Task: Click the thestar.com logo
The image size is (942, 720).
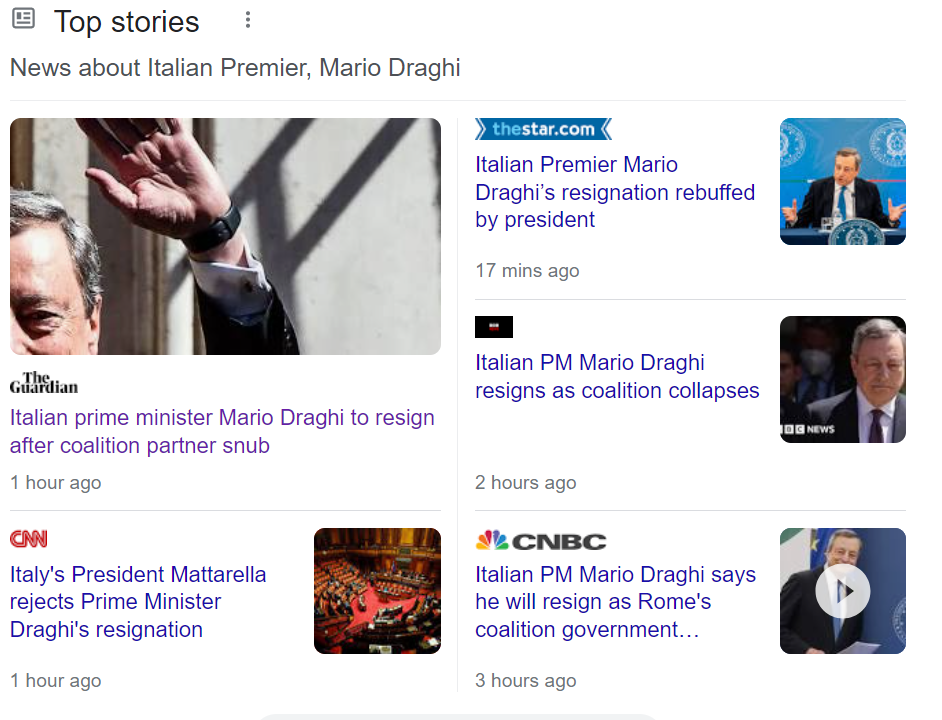Action: pyautogui.click(x=543, y=129)
